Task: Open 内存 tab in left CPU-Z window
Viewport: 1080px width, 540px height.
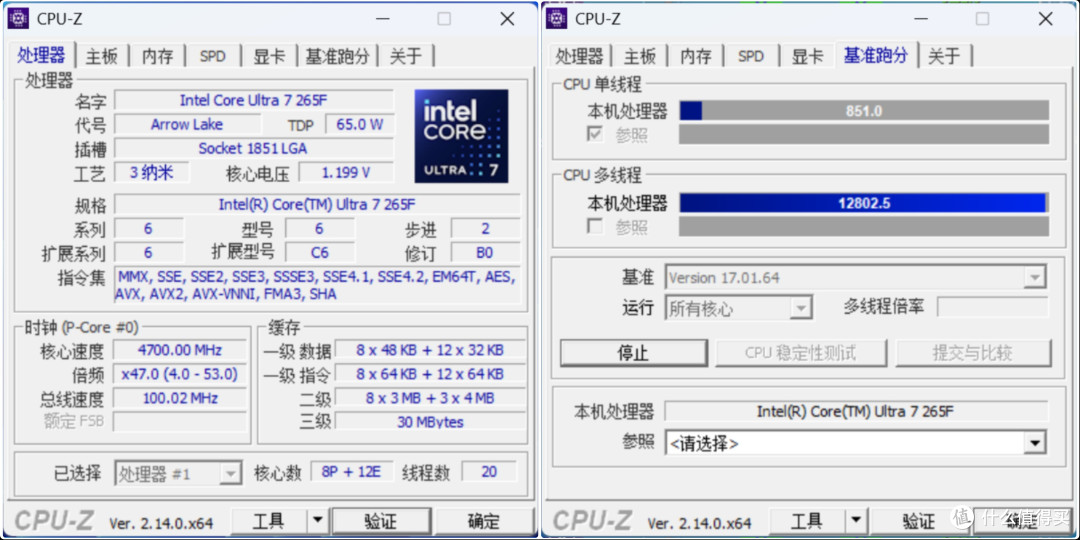Action: tap(157, 56)
